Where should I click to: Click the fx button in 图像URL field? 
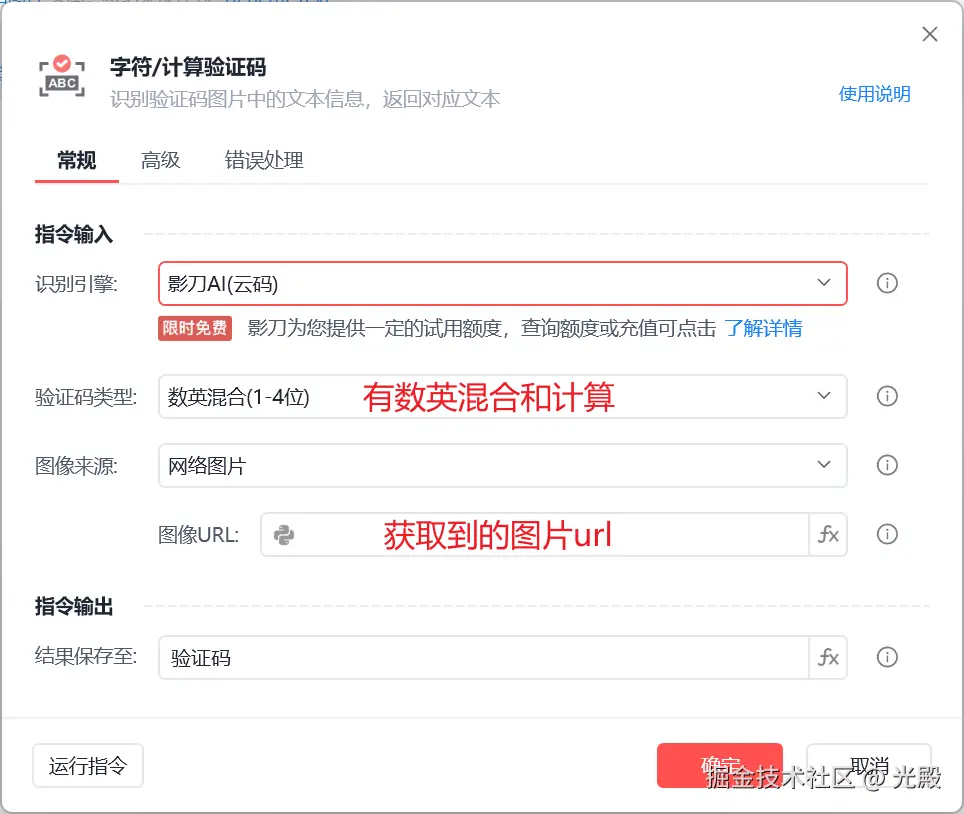[828, 534]
